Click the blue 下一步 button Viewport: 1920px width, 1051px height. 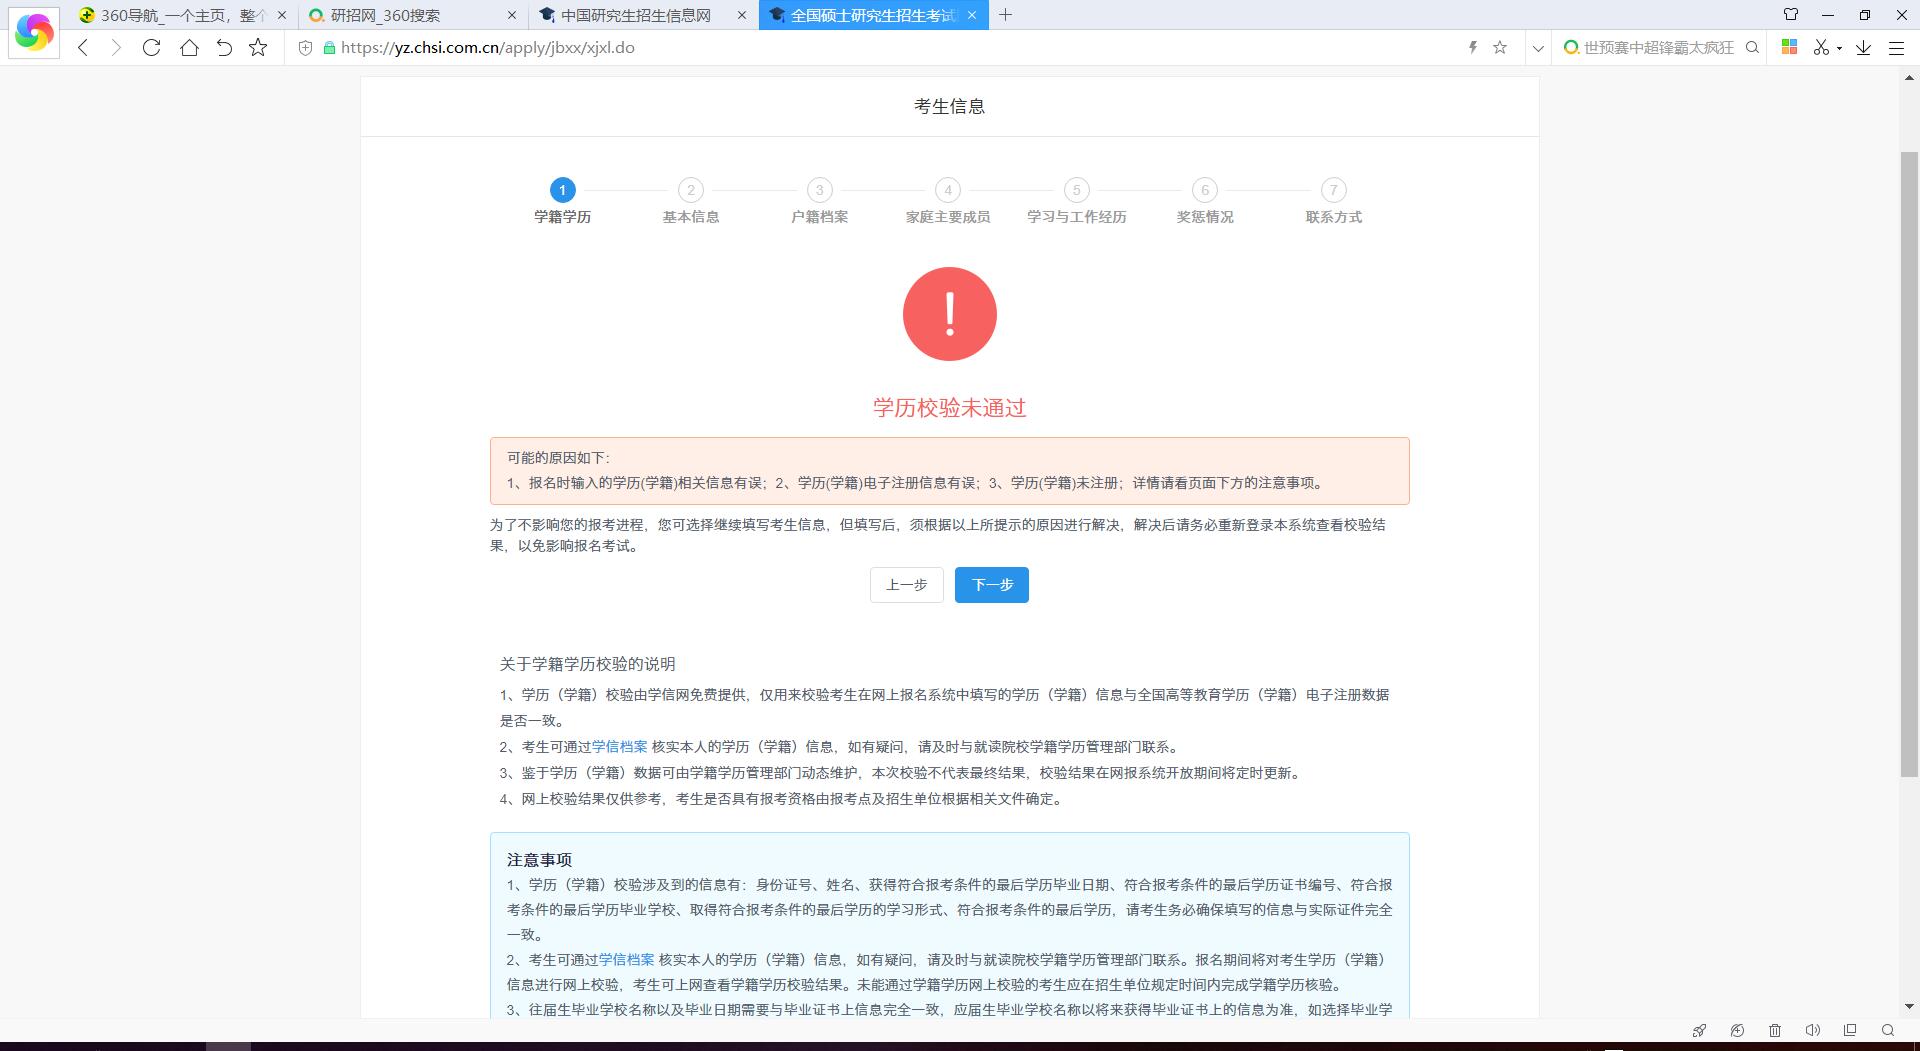(x=991, y=585)
